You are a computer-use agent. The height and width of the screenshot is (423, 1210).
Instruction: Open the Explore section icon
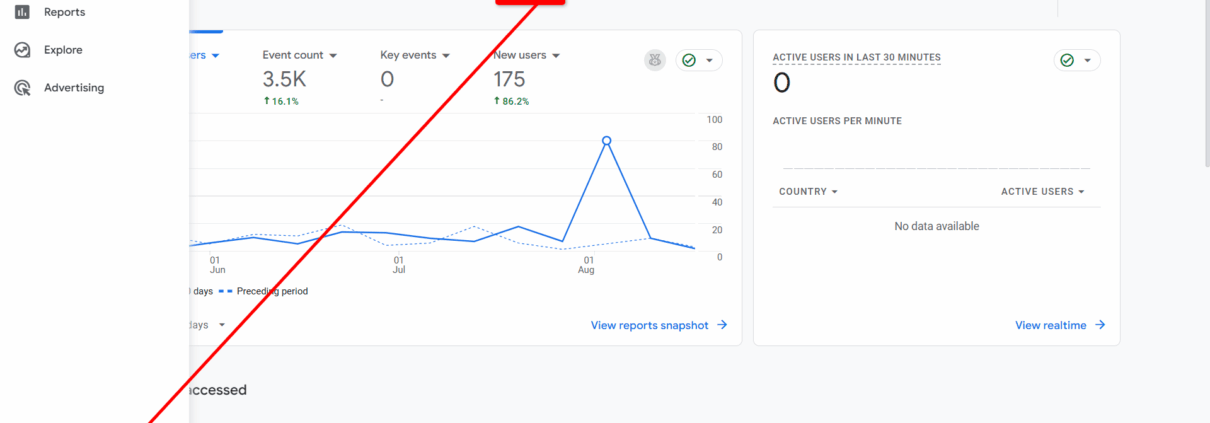(22, 50)
